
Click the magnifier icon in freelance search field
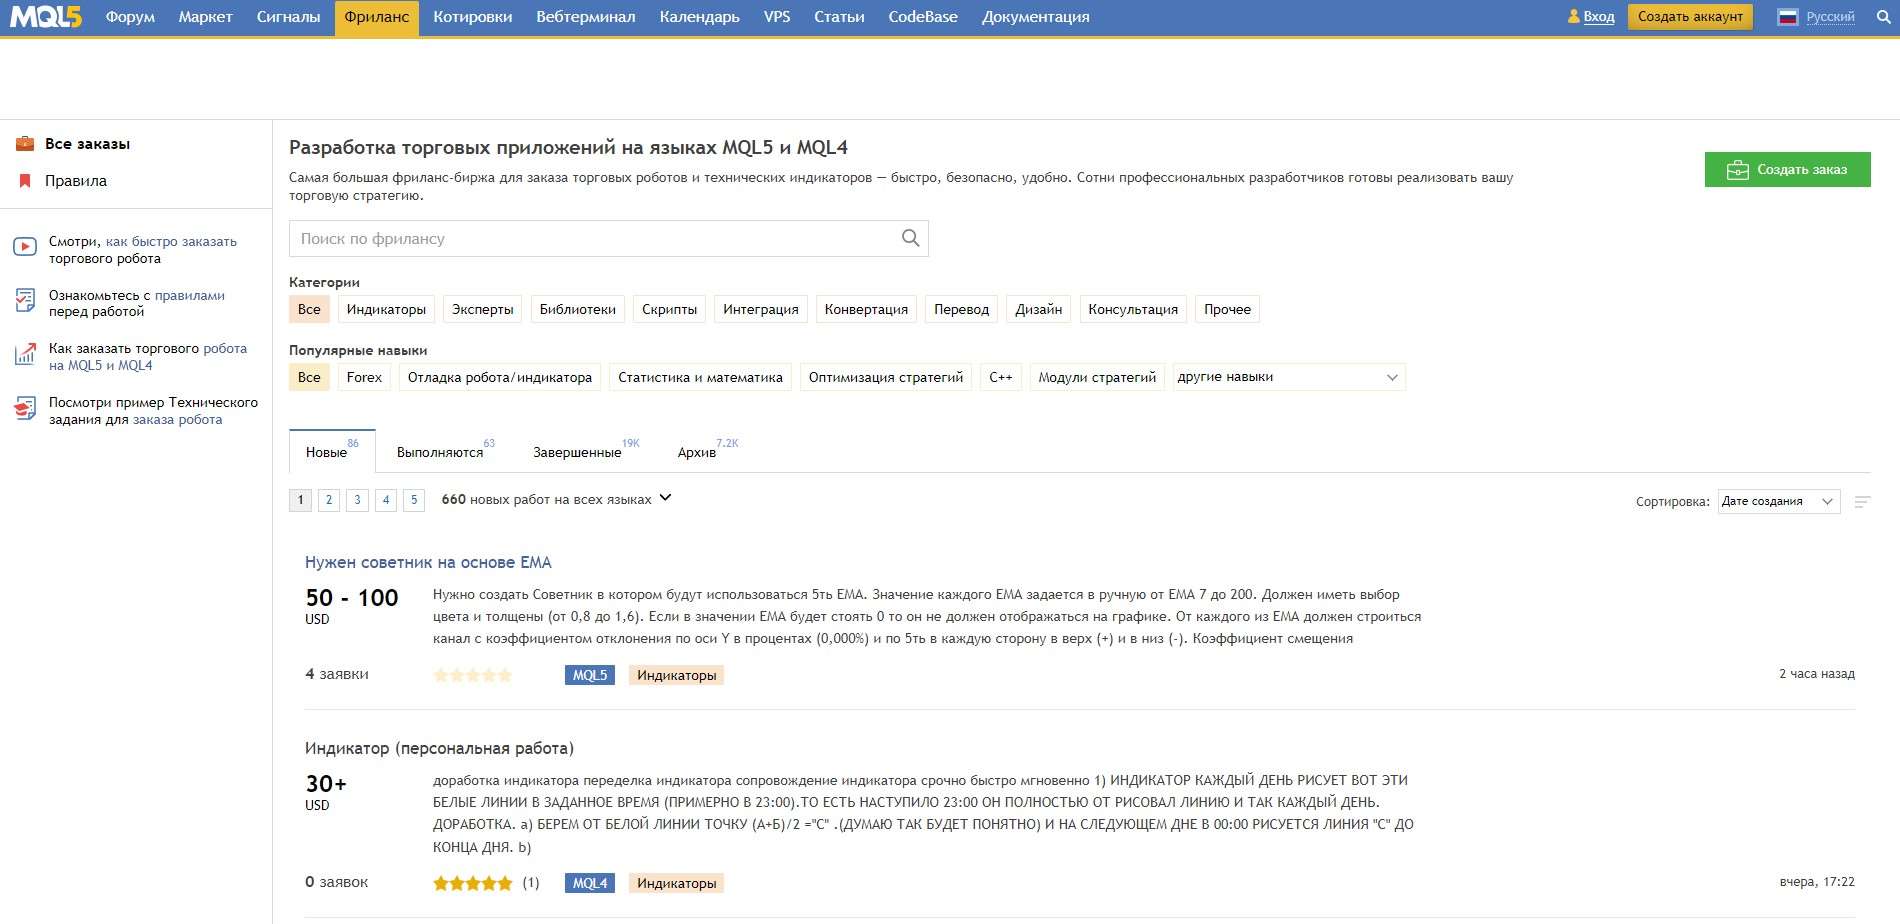pos(910,238)
